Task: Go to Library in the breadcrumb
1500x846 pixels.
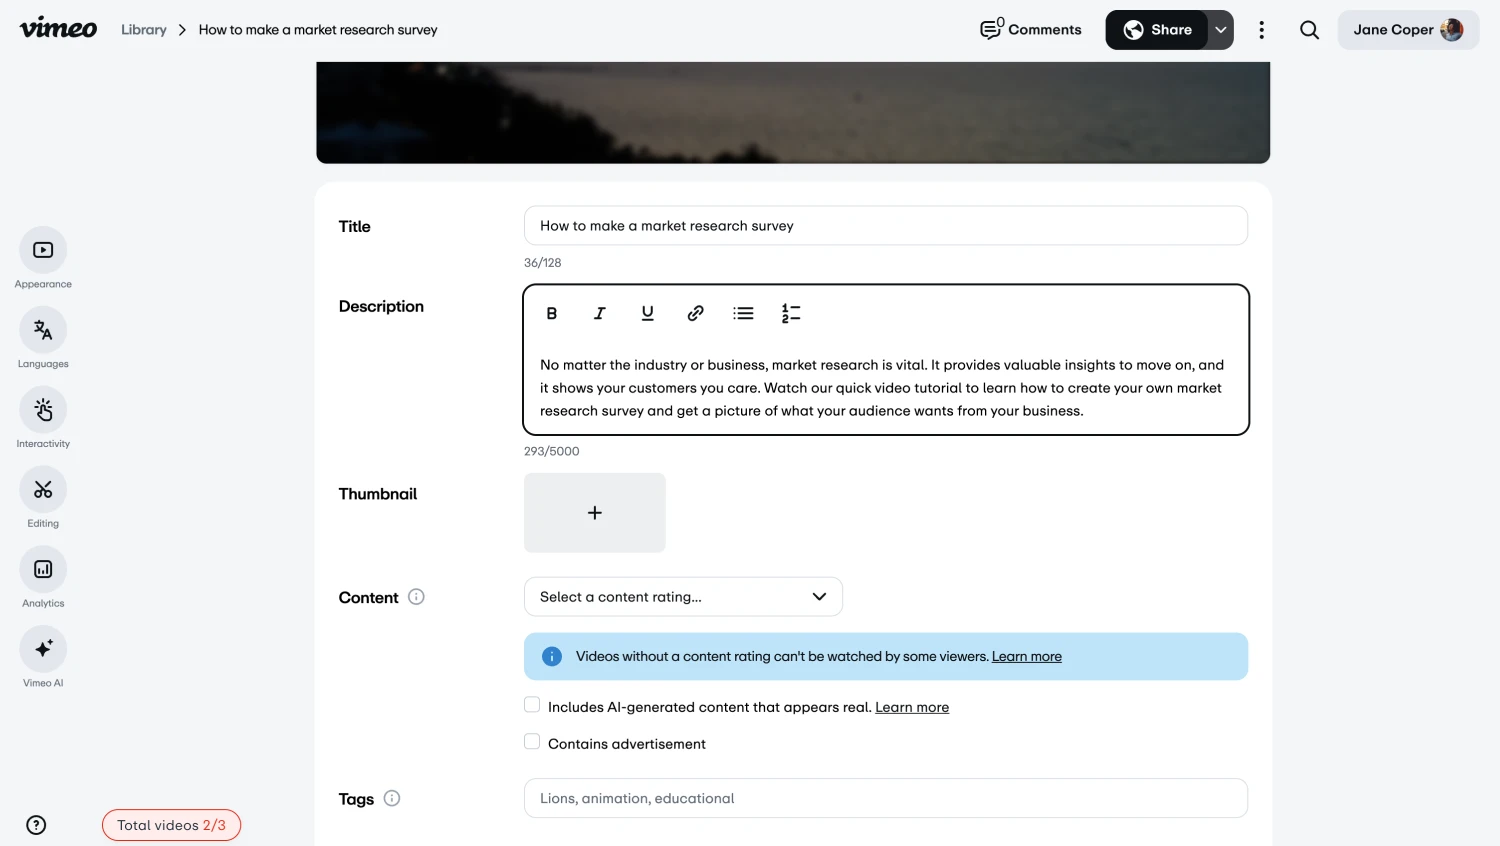Action: [144, 30]
